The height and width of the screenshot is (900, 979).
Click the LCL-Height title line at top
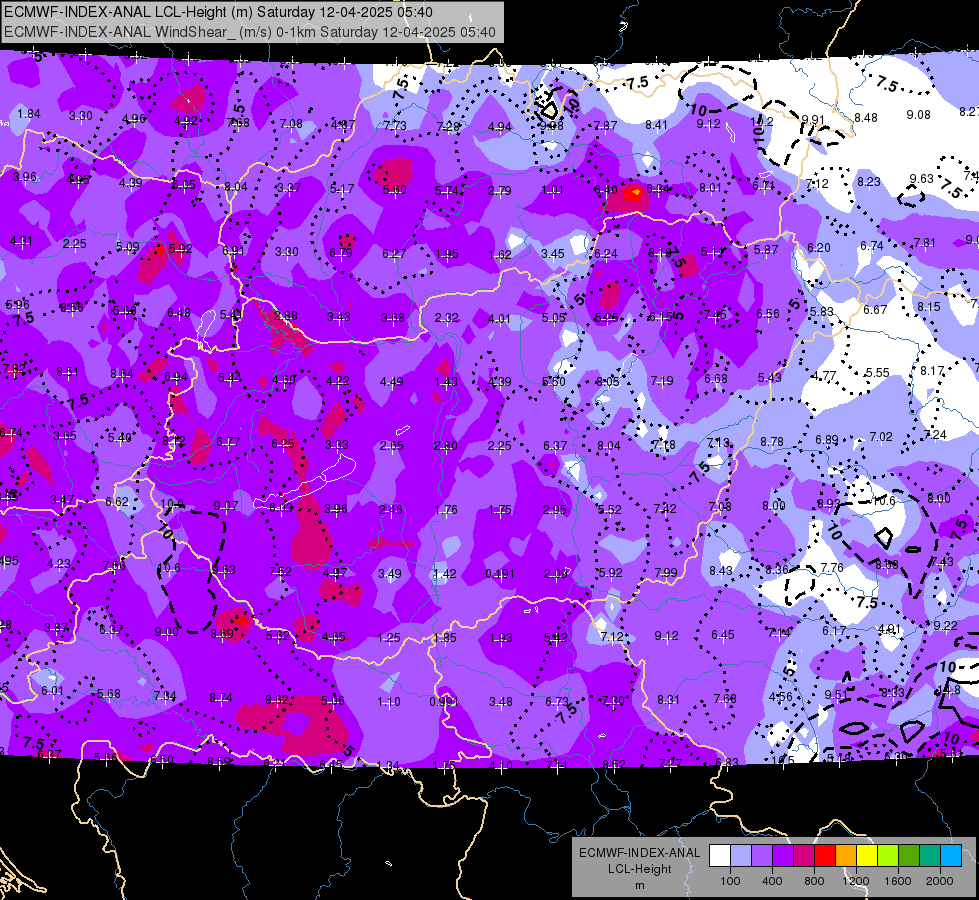218,12
